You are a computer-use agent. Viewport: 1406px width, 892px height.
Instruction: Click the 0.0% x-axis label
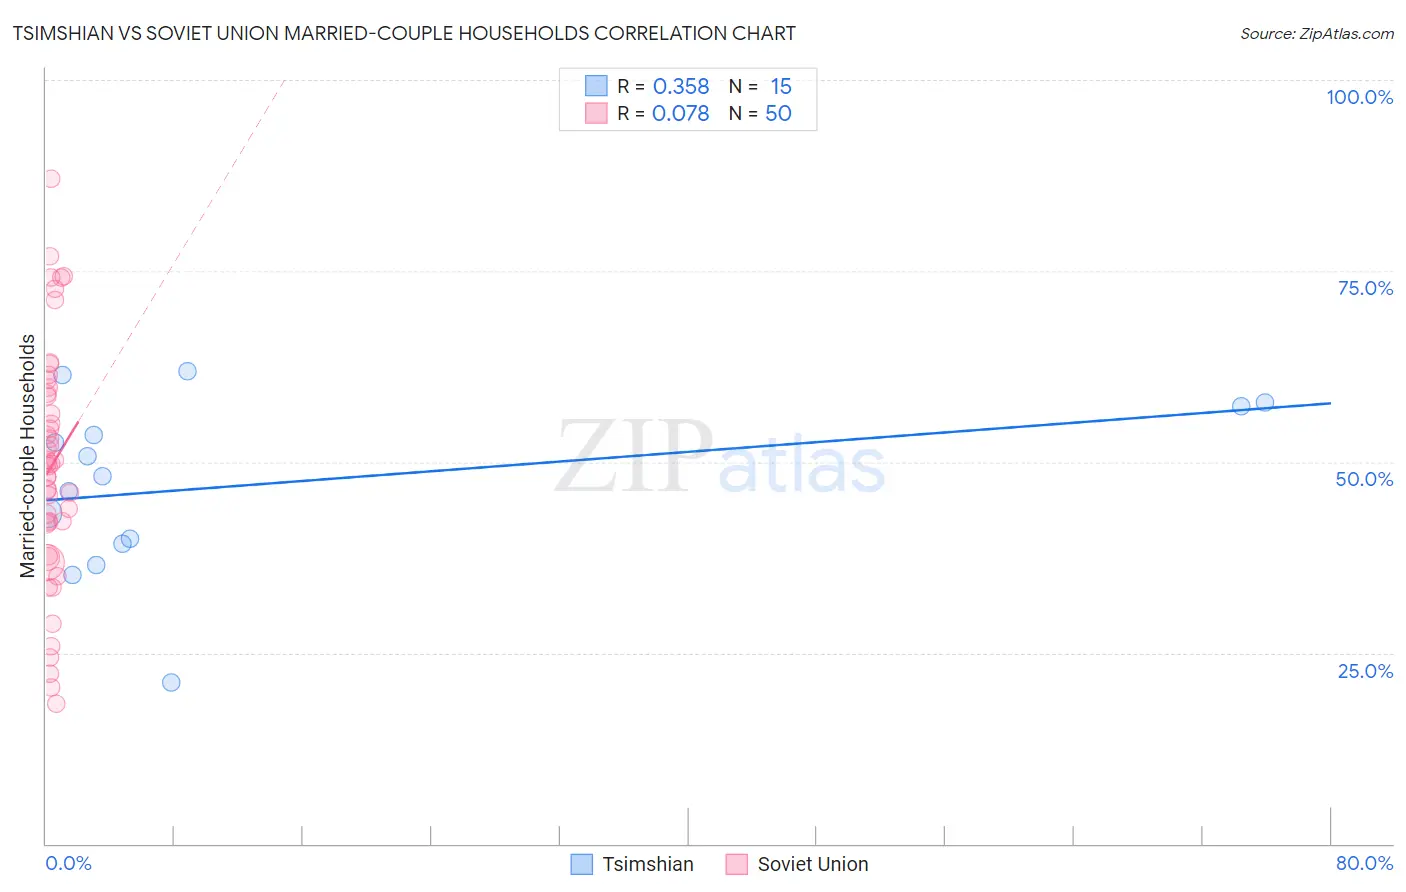(69, 863)
